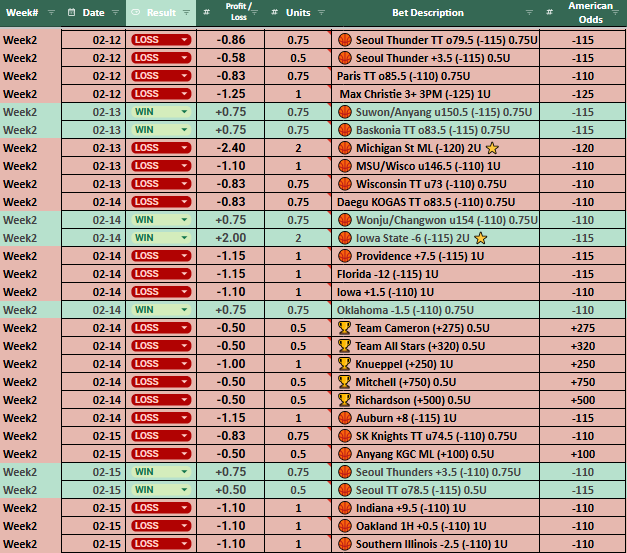Open WIN dropdown for Iowa State -6
Image resolution: width=627 pixels, height=553 pixels.
coord(184,238)
